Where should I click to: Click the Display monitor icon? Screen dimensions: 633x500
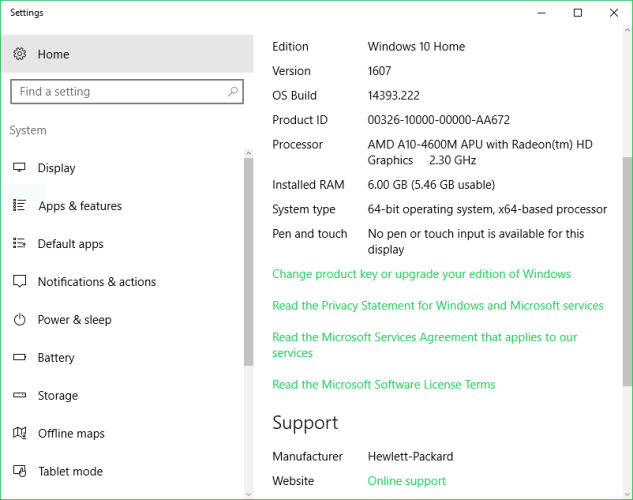19,168
